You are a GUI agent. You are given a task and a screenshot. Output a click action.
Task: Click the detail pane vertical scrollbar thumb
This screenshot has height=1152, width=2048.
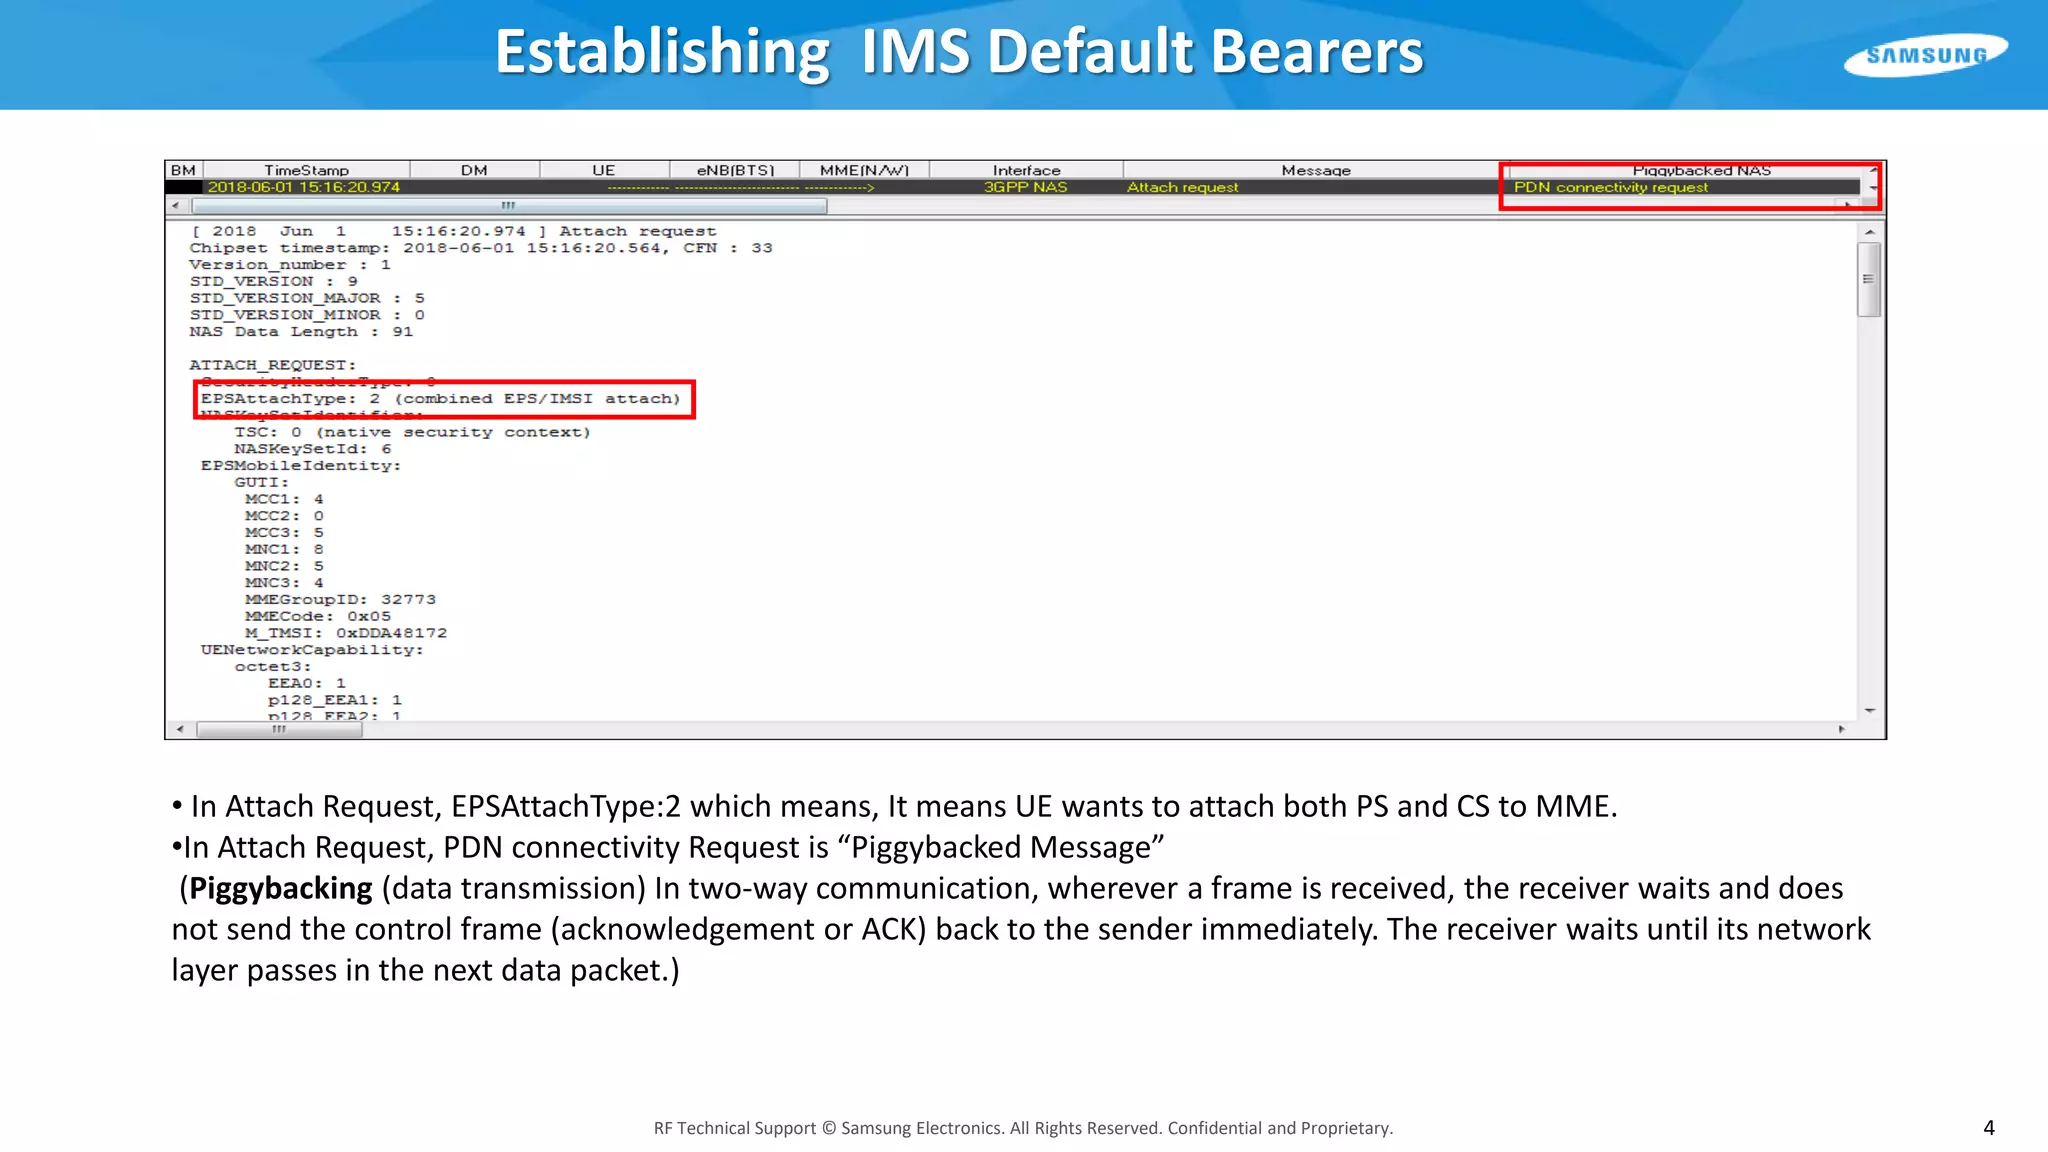pos(1868,279)
